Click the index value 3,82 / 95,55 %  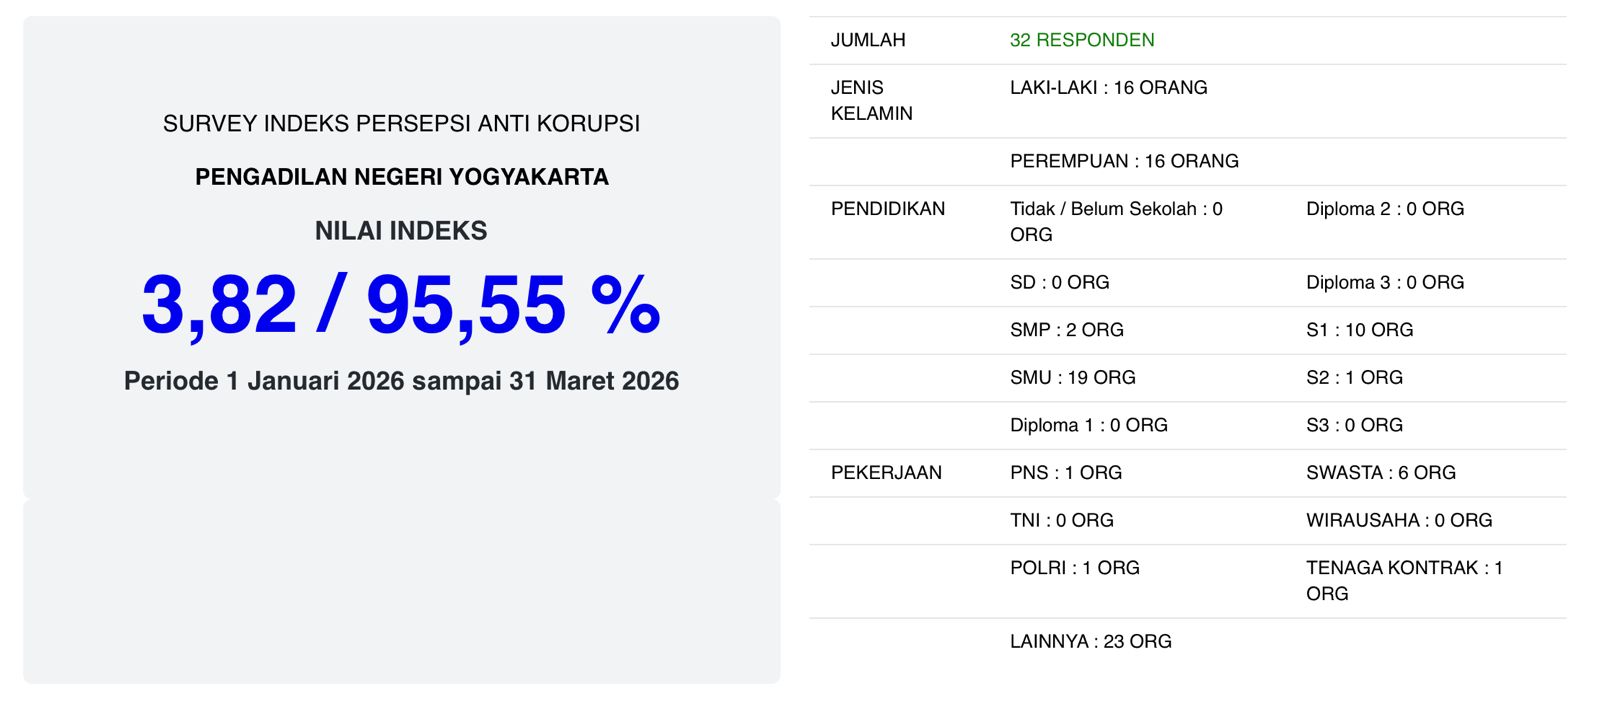click(401, 305)
